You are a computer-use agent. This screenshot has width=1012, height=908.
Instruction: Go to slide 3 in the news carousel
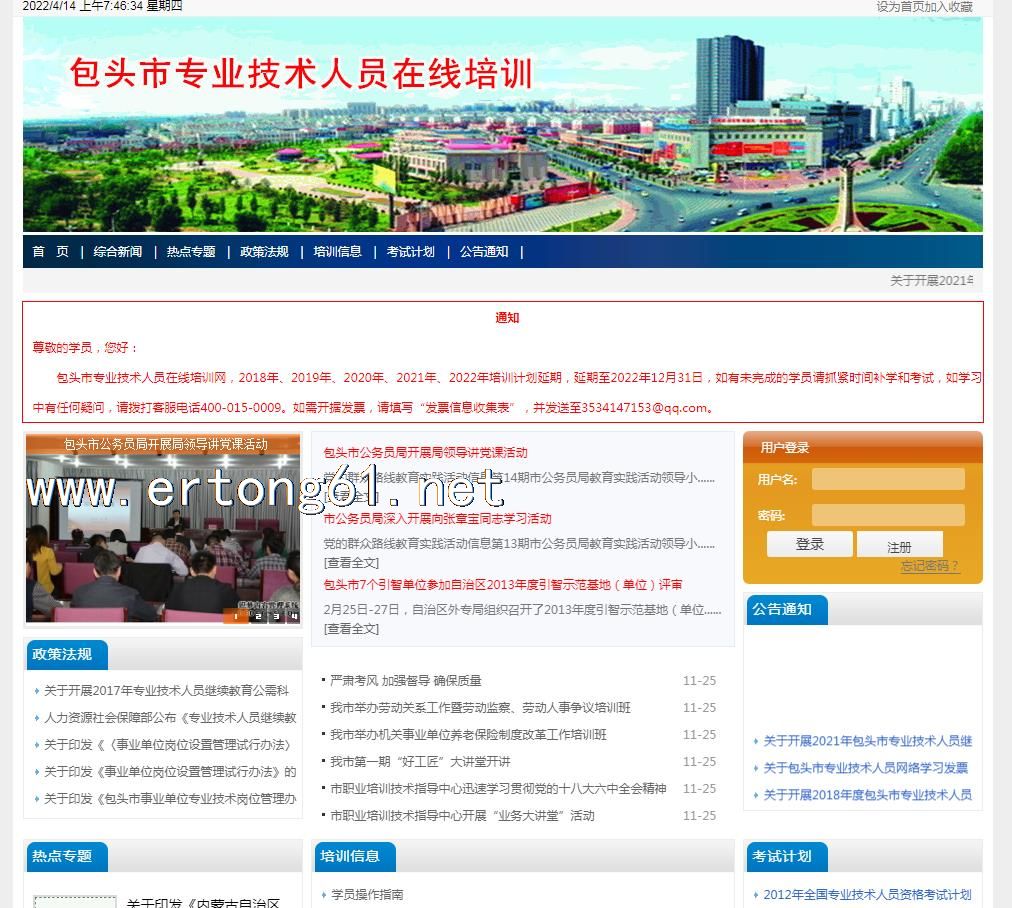coord(275,616)
